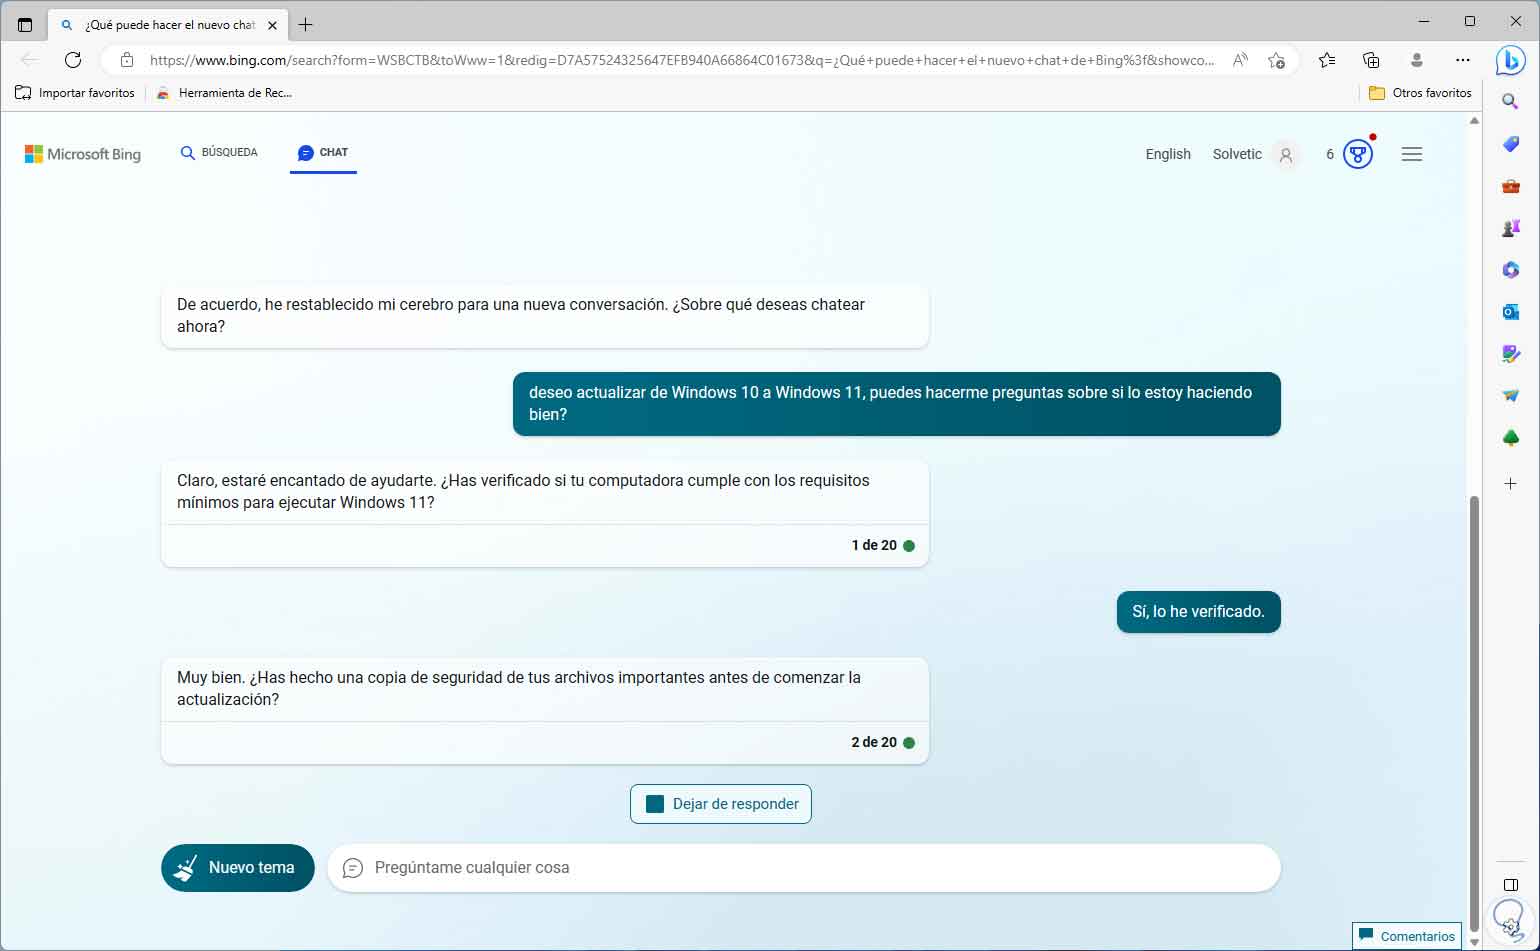Open the Edge settings ellipsis menu
The width and height of the screenshot is (1540, 951).
click(1462, 60)
